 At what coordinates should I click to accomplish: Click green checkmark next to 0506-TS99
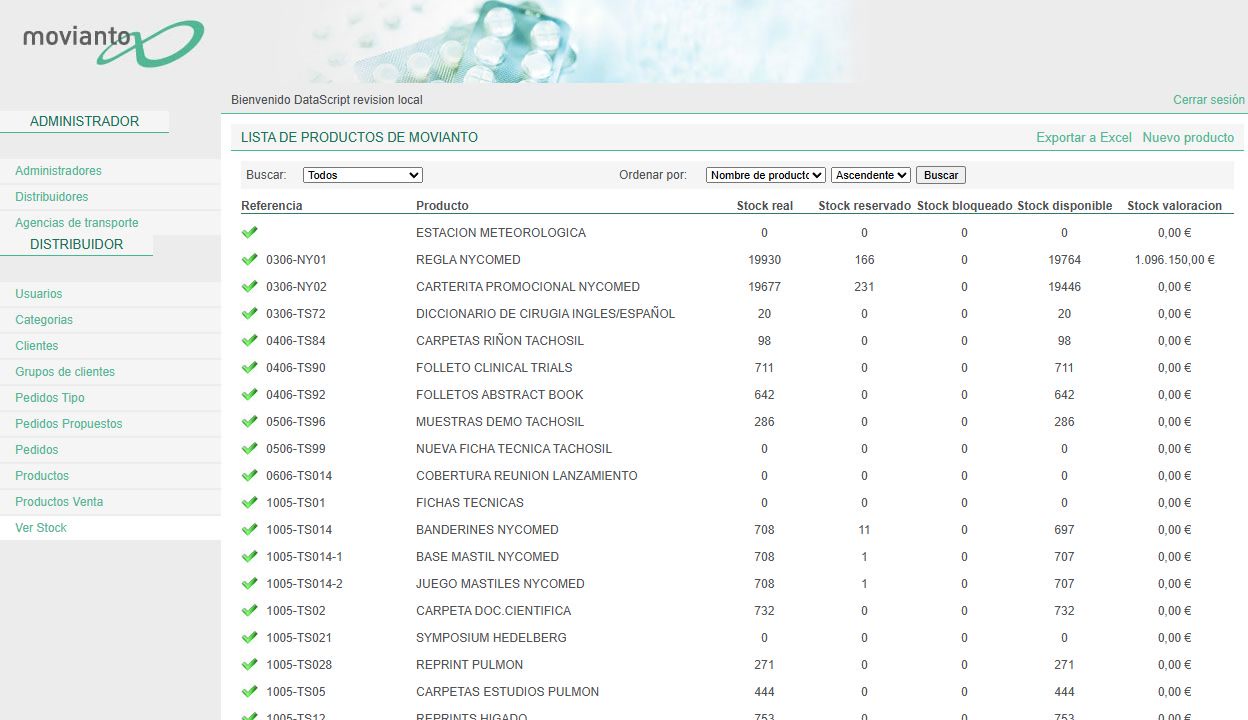click(250, 449)
